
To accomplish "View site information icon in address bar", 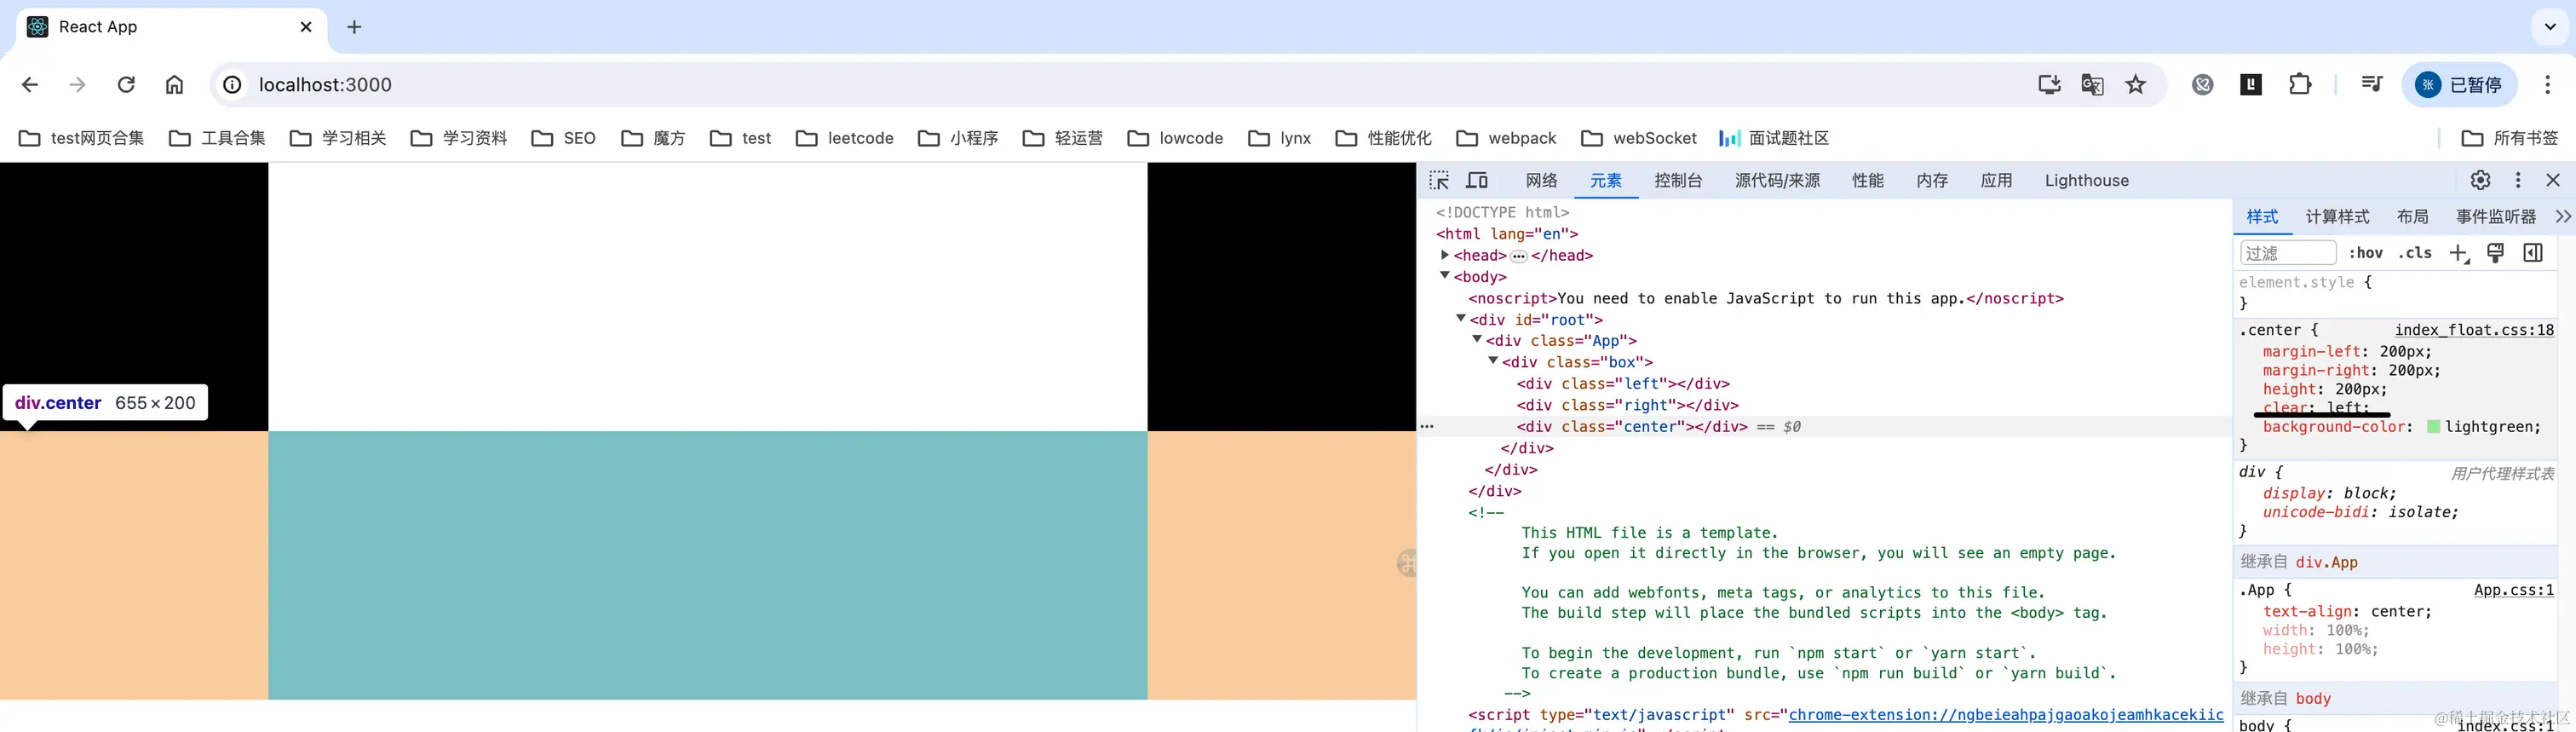I will (232, 85).
